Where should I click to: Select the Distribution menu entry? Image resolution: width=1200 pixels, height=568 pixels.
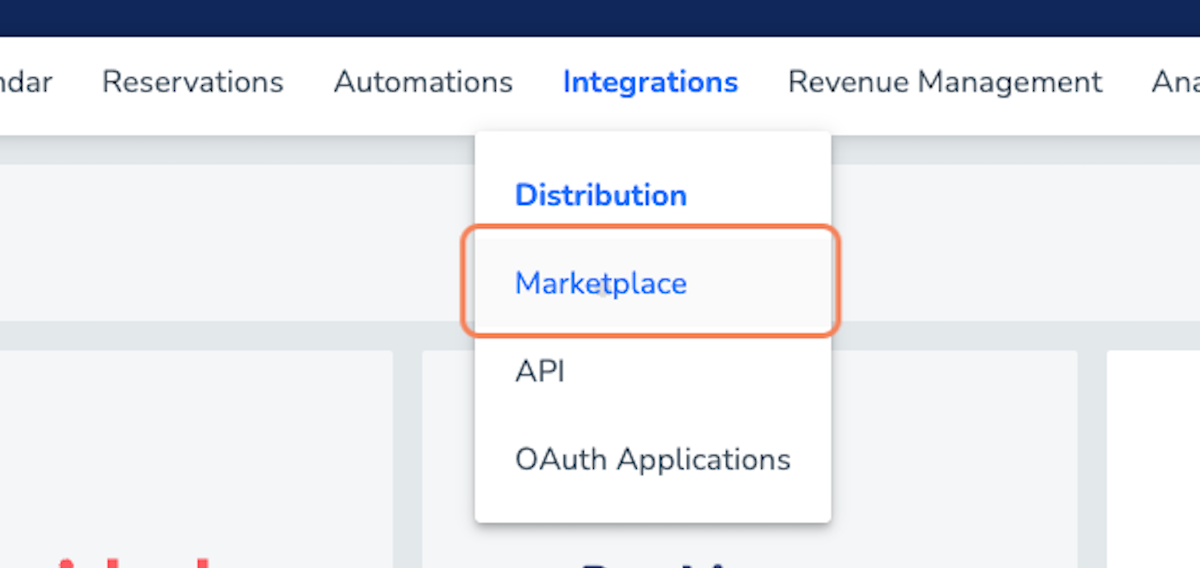point(600,195)
